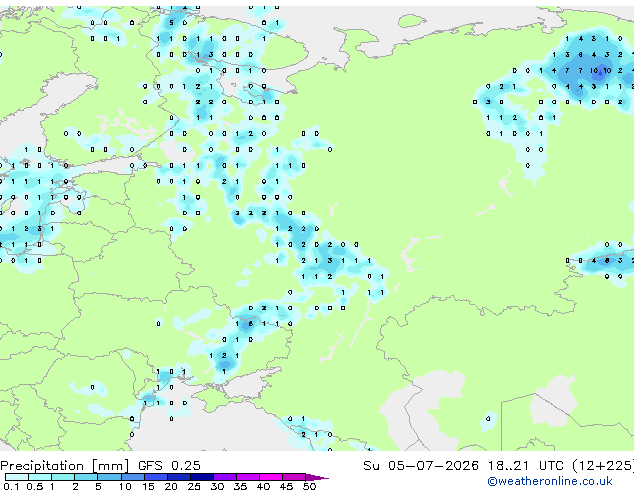
Task: Select the 'GFS 0.25' model label
Action: point(169,466)
